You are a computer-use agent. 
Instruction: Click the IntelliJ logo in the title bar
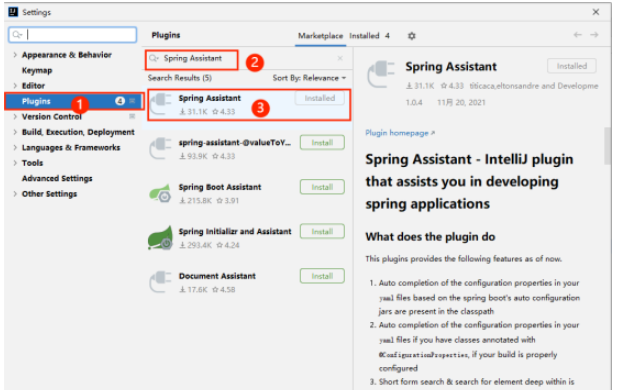point(13,12)
